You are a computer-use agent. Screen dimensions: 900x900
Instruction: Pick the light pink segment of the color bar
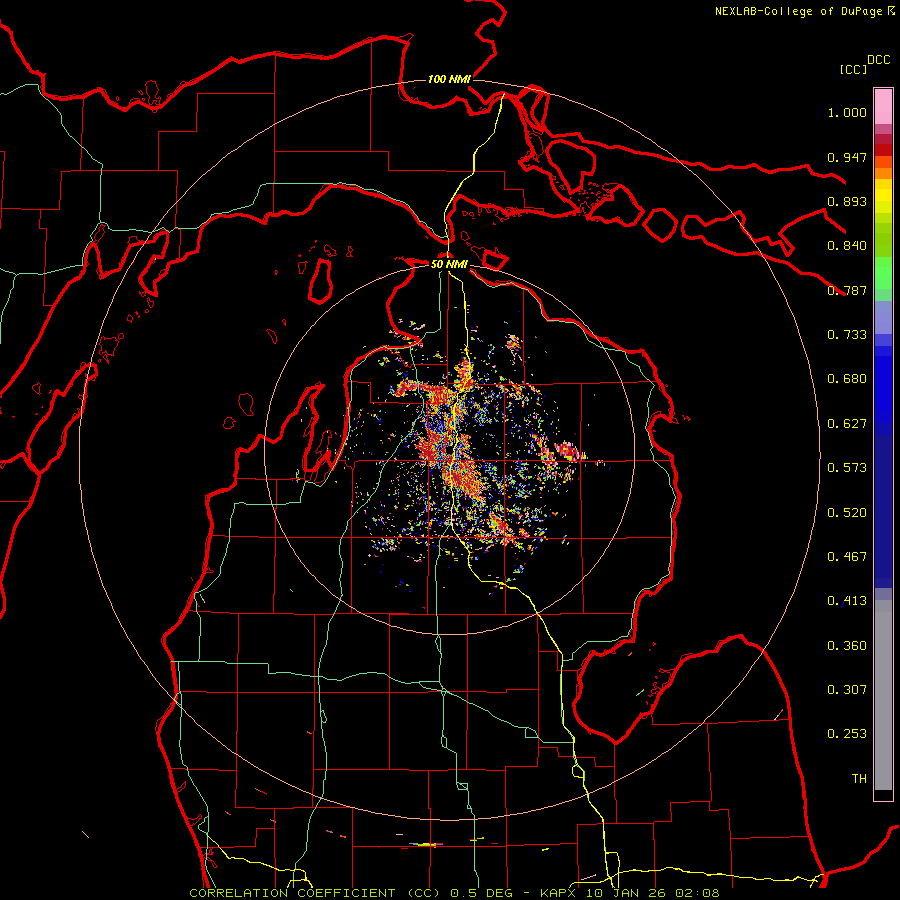pyautogui.click(x=883, y=107)
